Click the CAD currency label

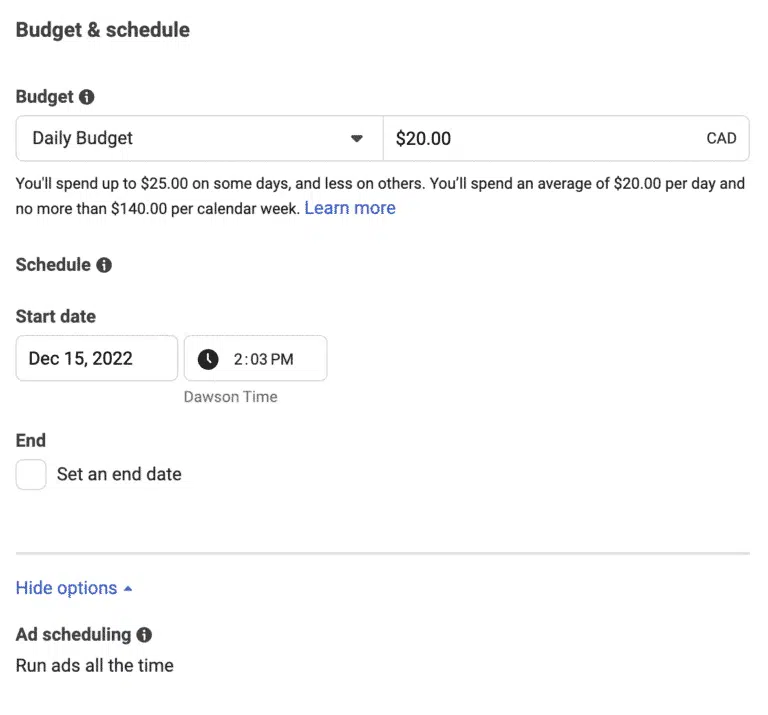(721, 139)
